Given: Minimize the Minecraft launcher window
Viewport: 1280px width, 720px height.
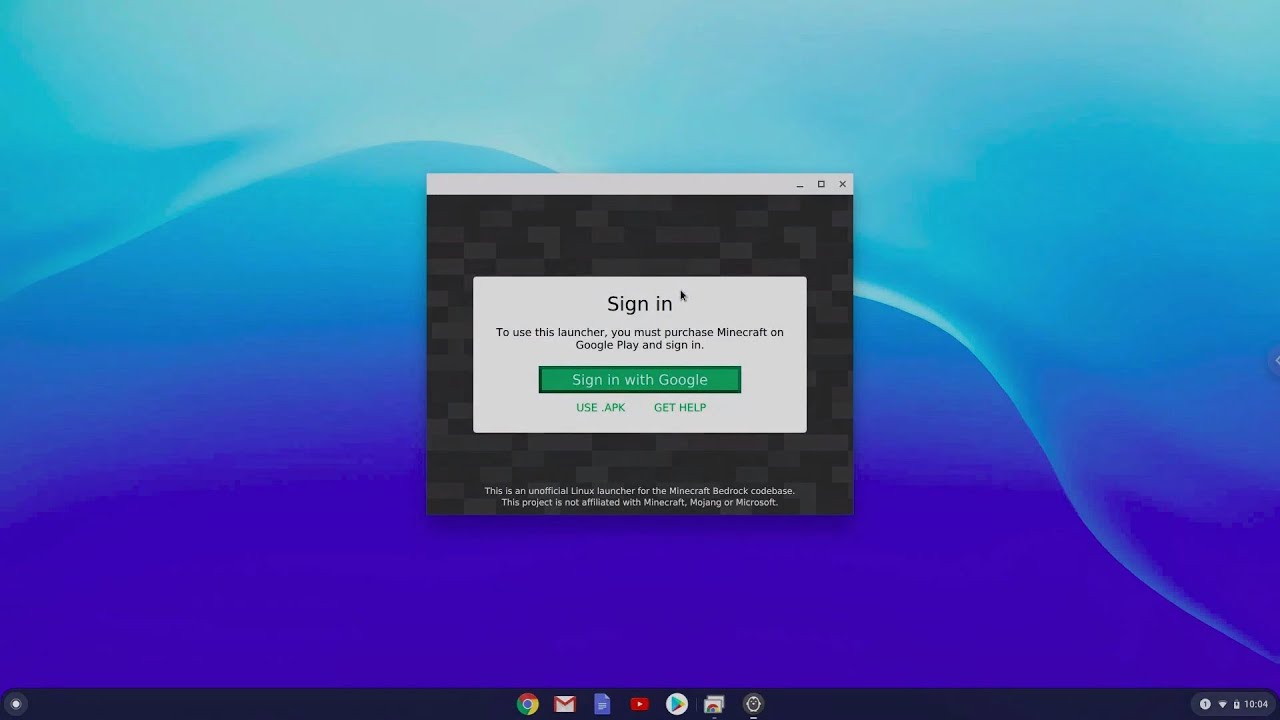Looking at the screenshot, I should point(800,184).
